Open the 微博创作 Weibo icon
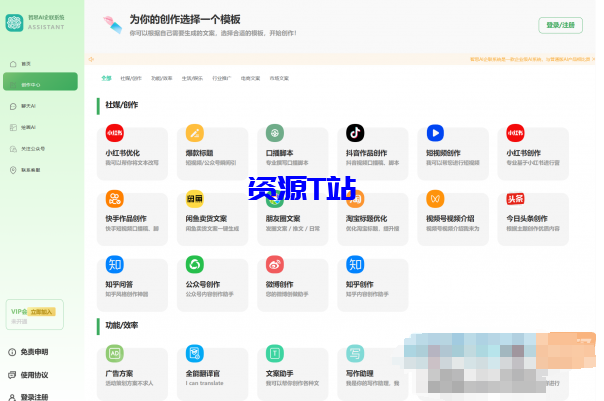 coord(275,265)
